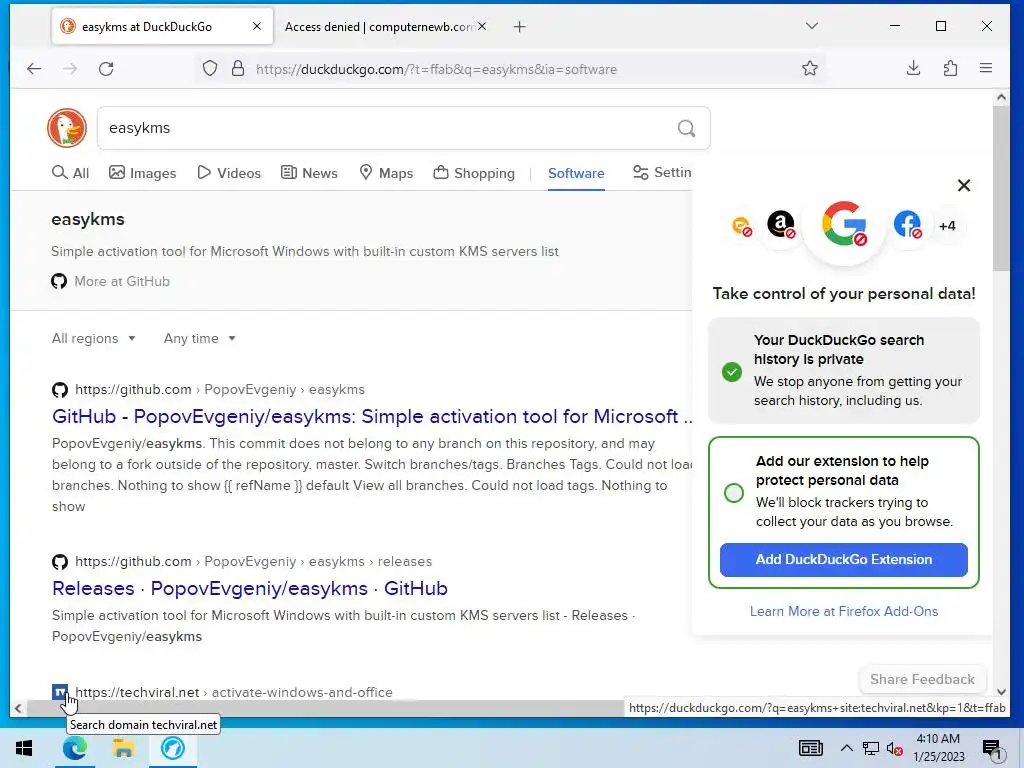The width and height of the screenshot is (1024, 768).
Task: Open Learn More at Firefox Add-Ons
Action: point(844,611)
